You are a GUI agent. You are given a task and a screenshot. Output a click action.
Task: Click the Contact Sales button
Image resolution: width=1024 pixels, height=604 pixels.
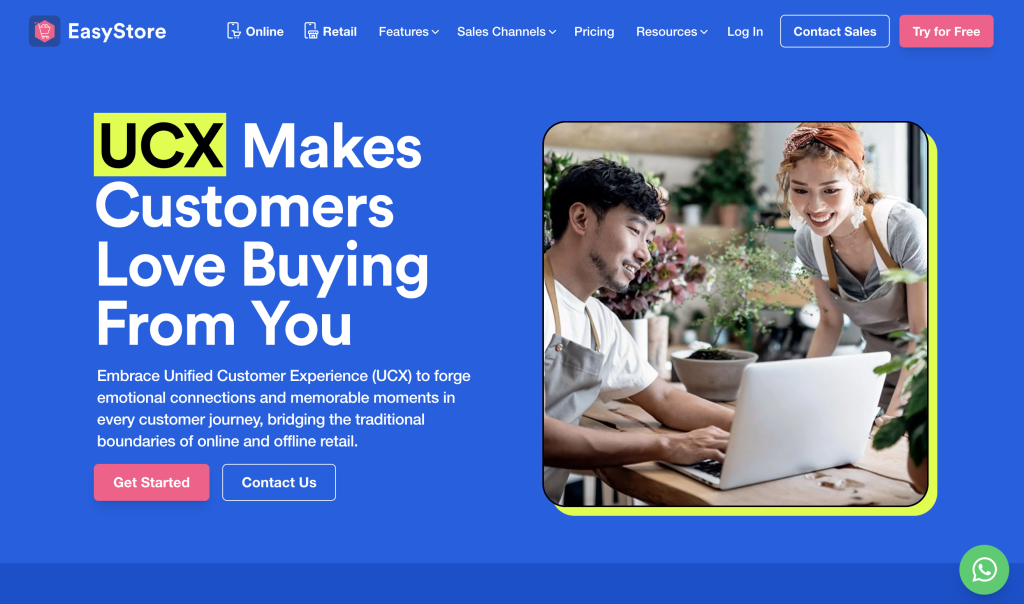835,31
